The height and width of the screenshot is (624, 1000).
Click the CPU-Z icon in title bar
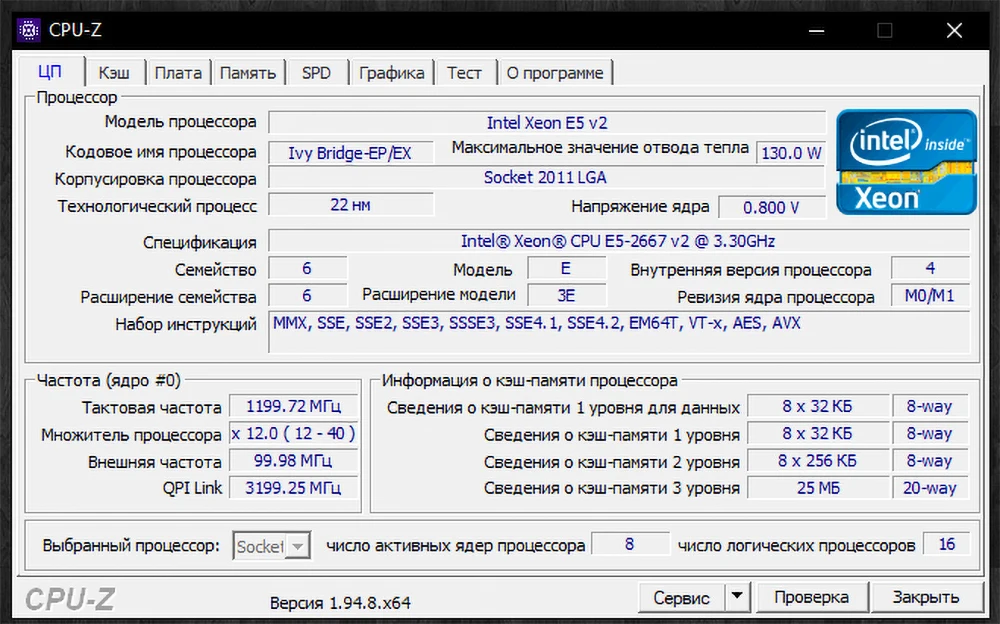pyautogui.click(x=27, y=30)
